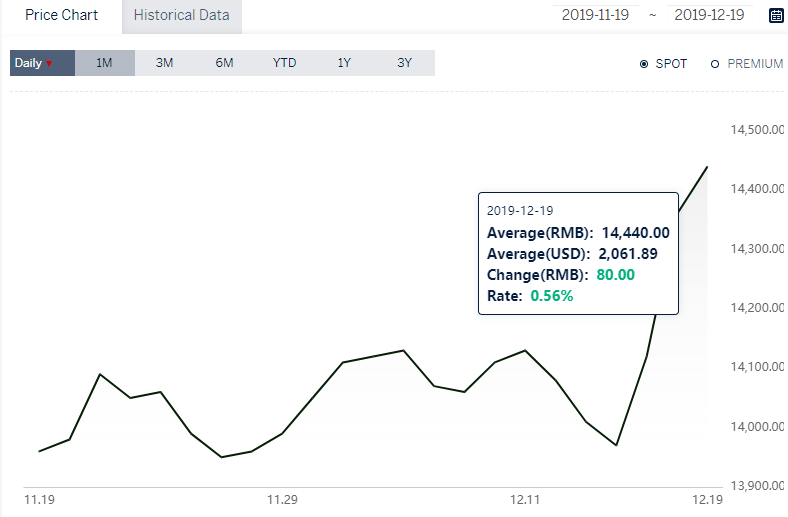Open the calendar date picker icon
Image resolution: width=788 pixels, height=517 pixels.
[776, 15]
